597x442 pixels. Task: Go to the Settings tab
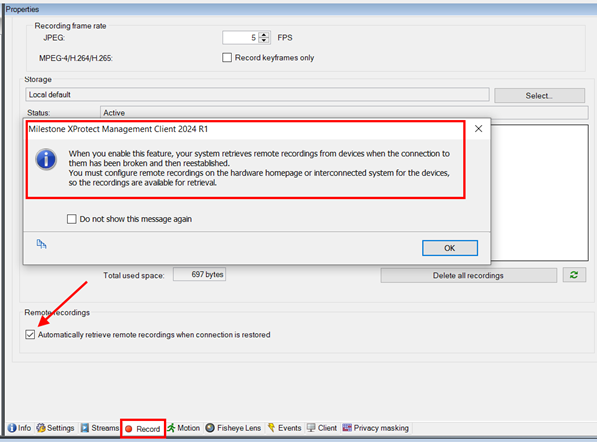56,428
